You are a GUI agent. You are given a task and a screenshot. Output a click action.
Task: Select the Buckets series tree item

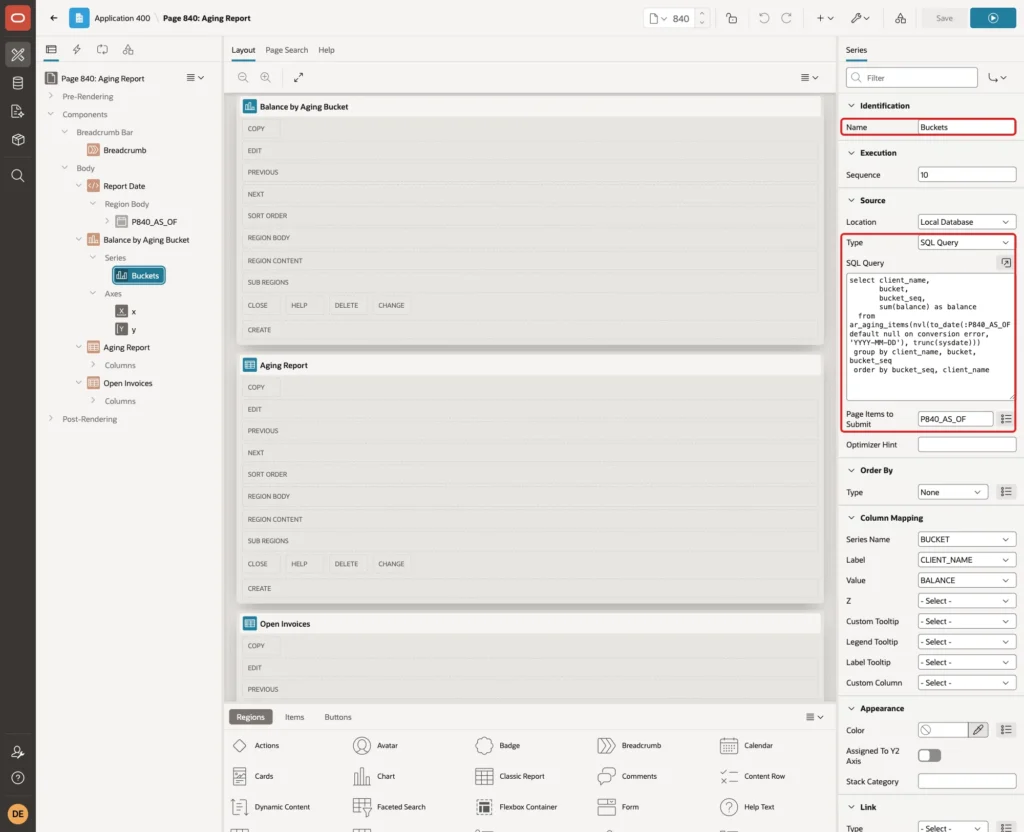pos(138,276)
